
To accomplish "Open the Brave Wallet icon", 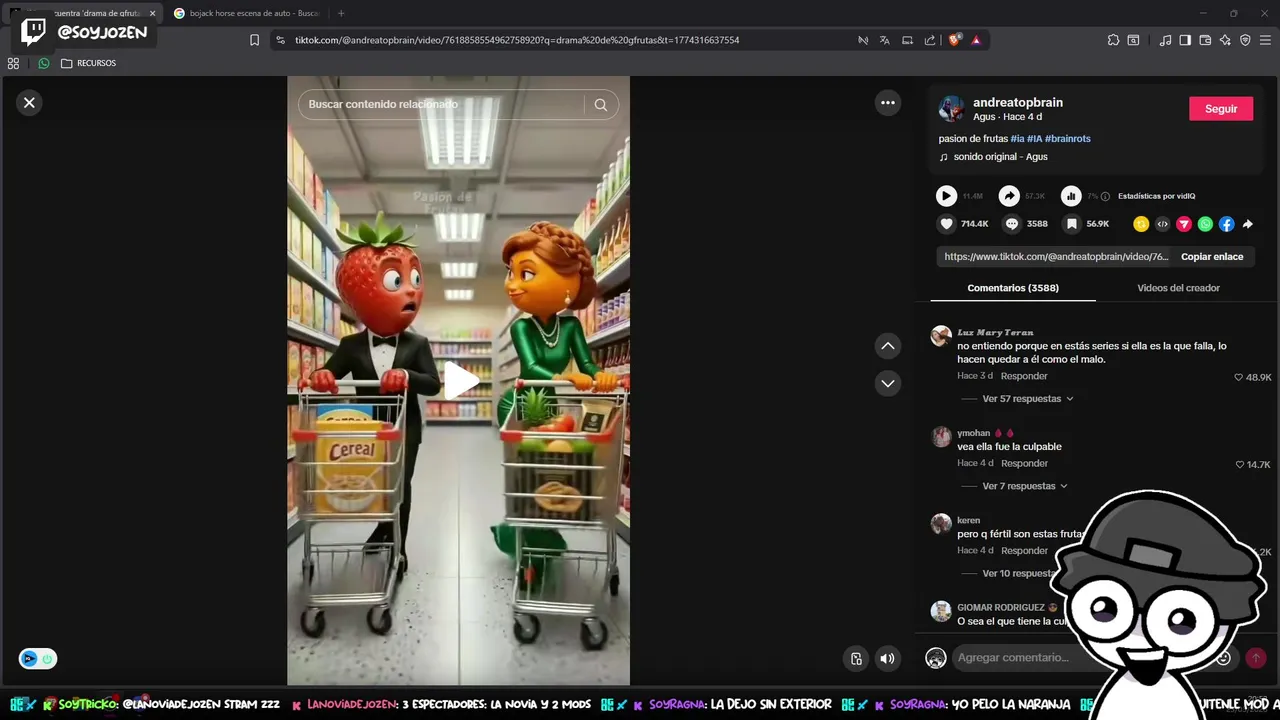I will (x=1205, y=40).
